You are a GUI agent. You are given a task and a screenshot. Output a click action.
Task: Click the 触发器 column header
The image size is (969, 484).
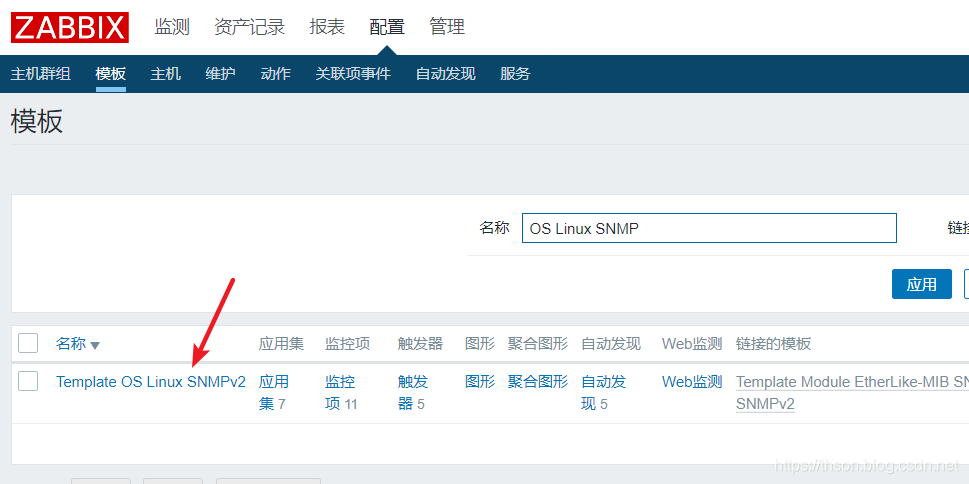click(420, 344)
